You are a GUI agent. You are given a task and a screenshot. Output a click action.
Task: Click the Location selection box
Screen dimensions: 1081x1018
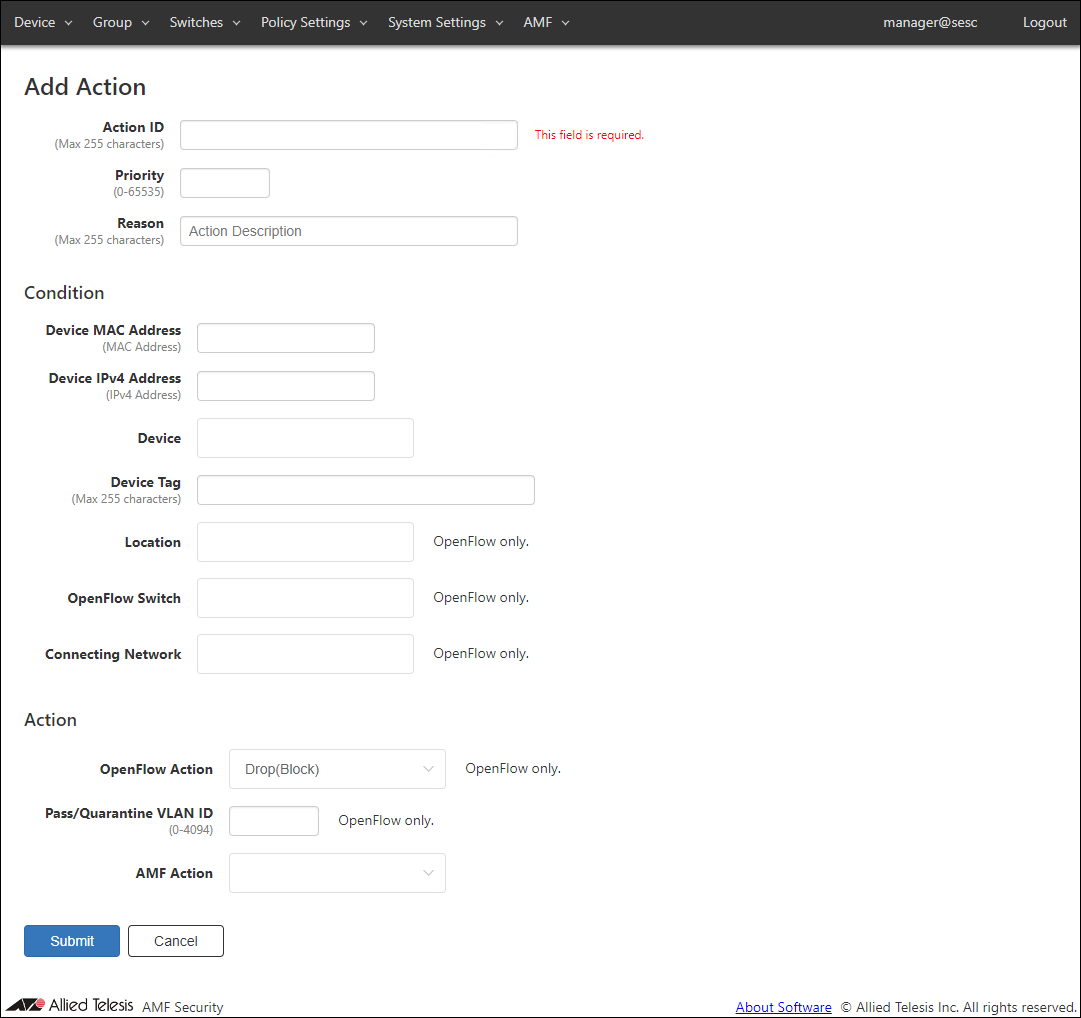pyautogui.click(x=305, y=542)
